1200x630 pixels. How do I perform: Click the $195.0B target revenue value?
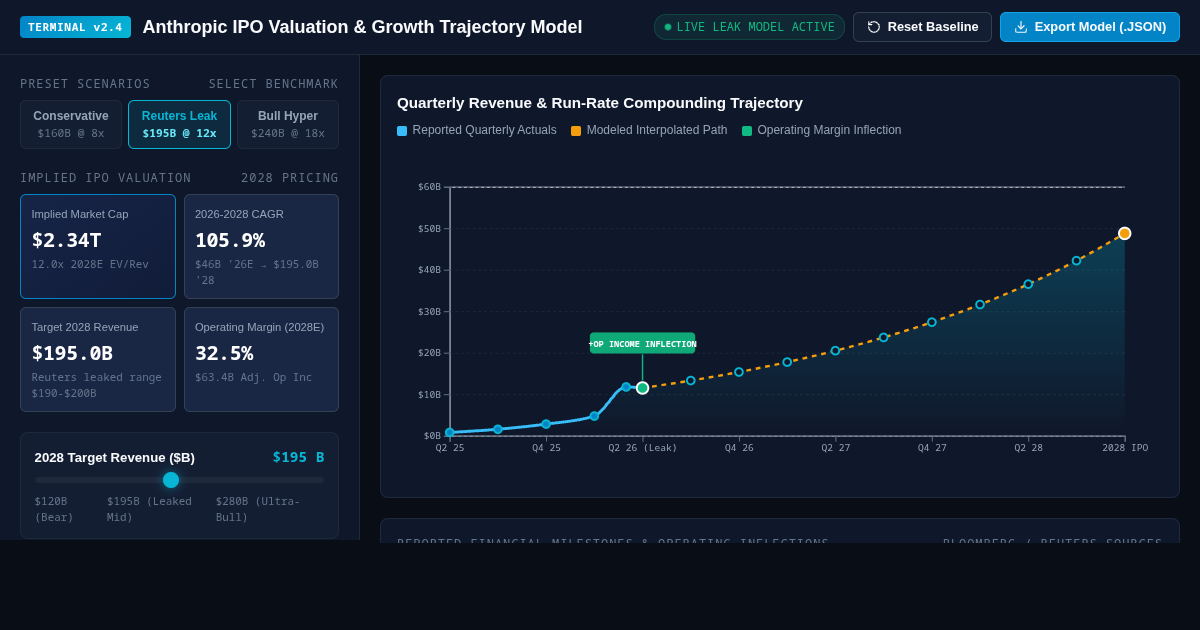tap(72, 353)
